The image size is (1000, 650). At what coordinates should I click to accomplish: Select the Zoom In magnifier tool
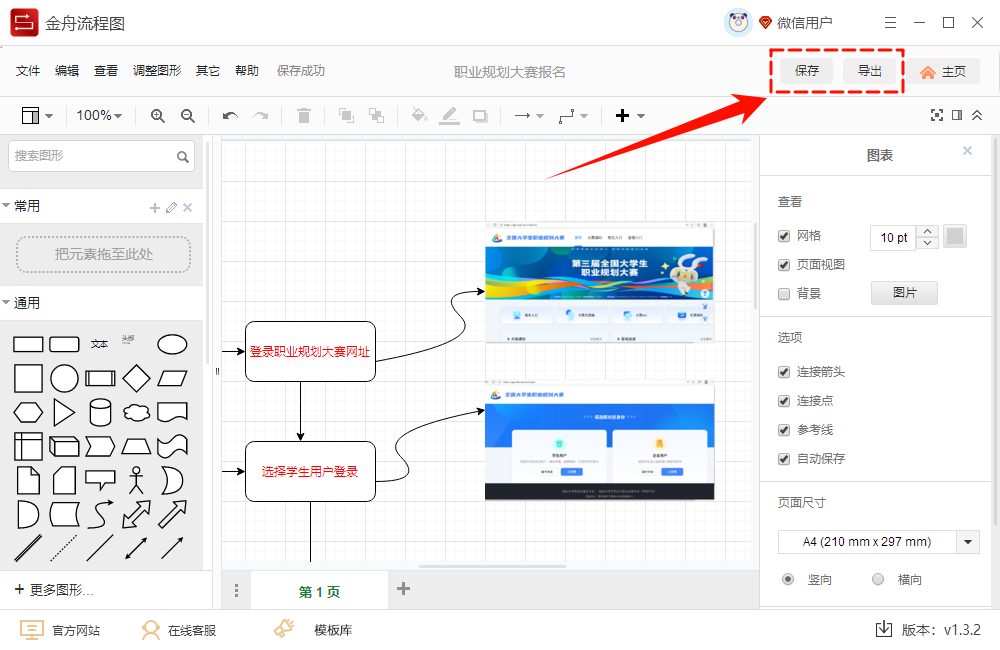coord(157,116)
